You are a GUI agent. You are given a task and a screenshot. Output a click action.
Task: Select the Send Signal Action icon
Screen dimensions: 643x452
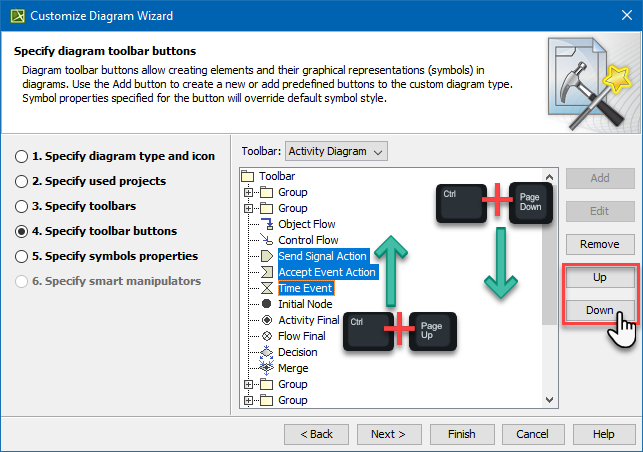point(267,256)
